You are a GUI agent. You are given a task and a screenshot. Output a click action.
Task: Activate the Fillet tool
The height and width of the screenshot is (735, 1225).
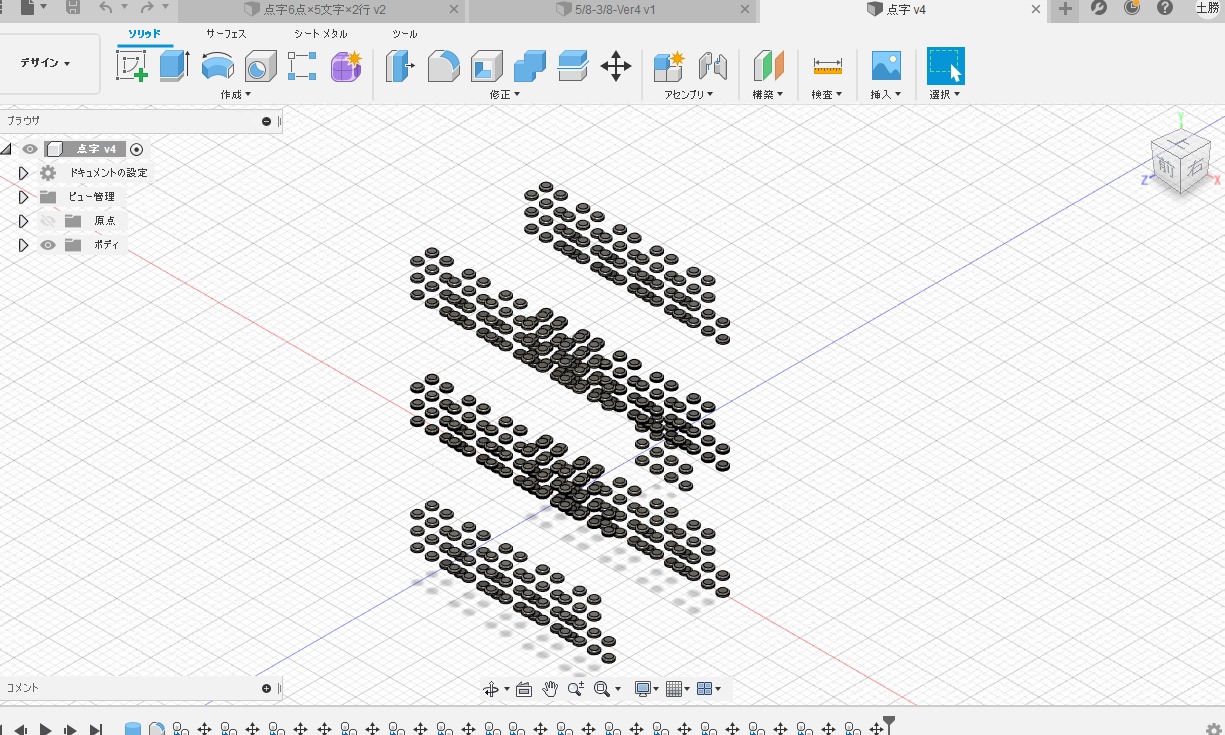pyautogui.click(x=443, y=67)
